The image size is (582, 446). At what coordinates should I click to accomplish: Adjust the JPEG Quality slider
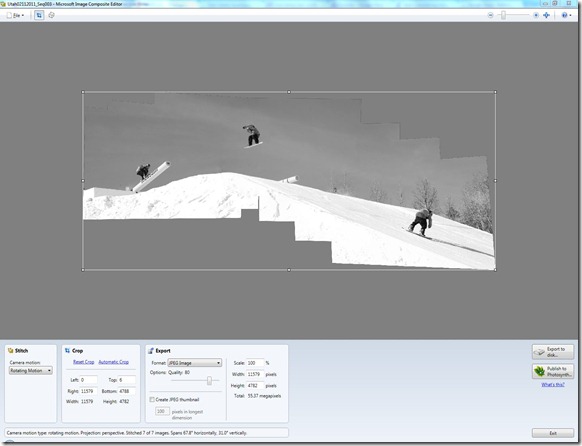click(x=209, y=380)
